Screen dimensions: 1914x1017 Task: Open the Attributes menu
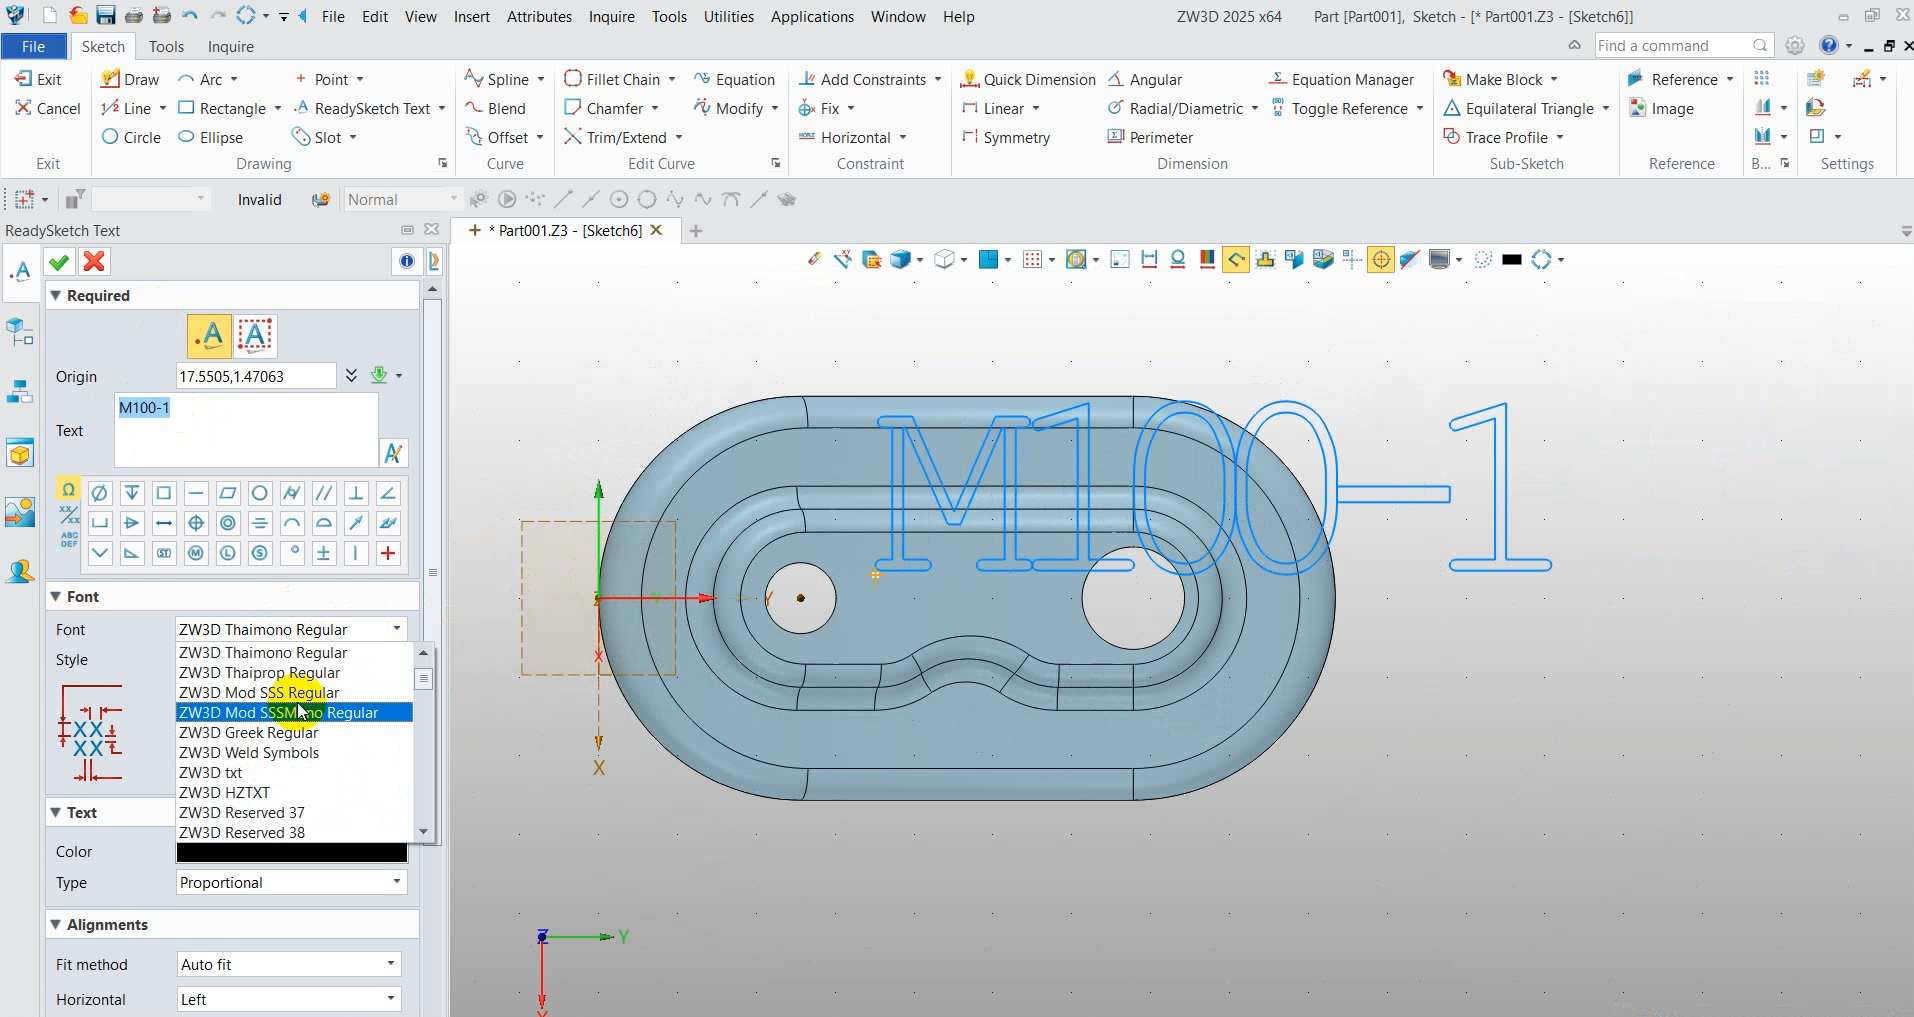(x=539, y=17)
